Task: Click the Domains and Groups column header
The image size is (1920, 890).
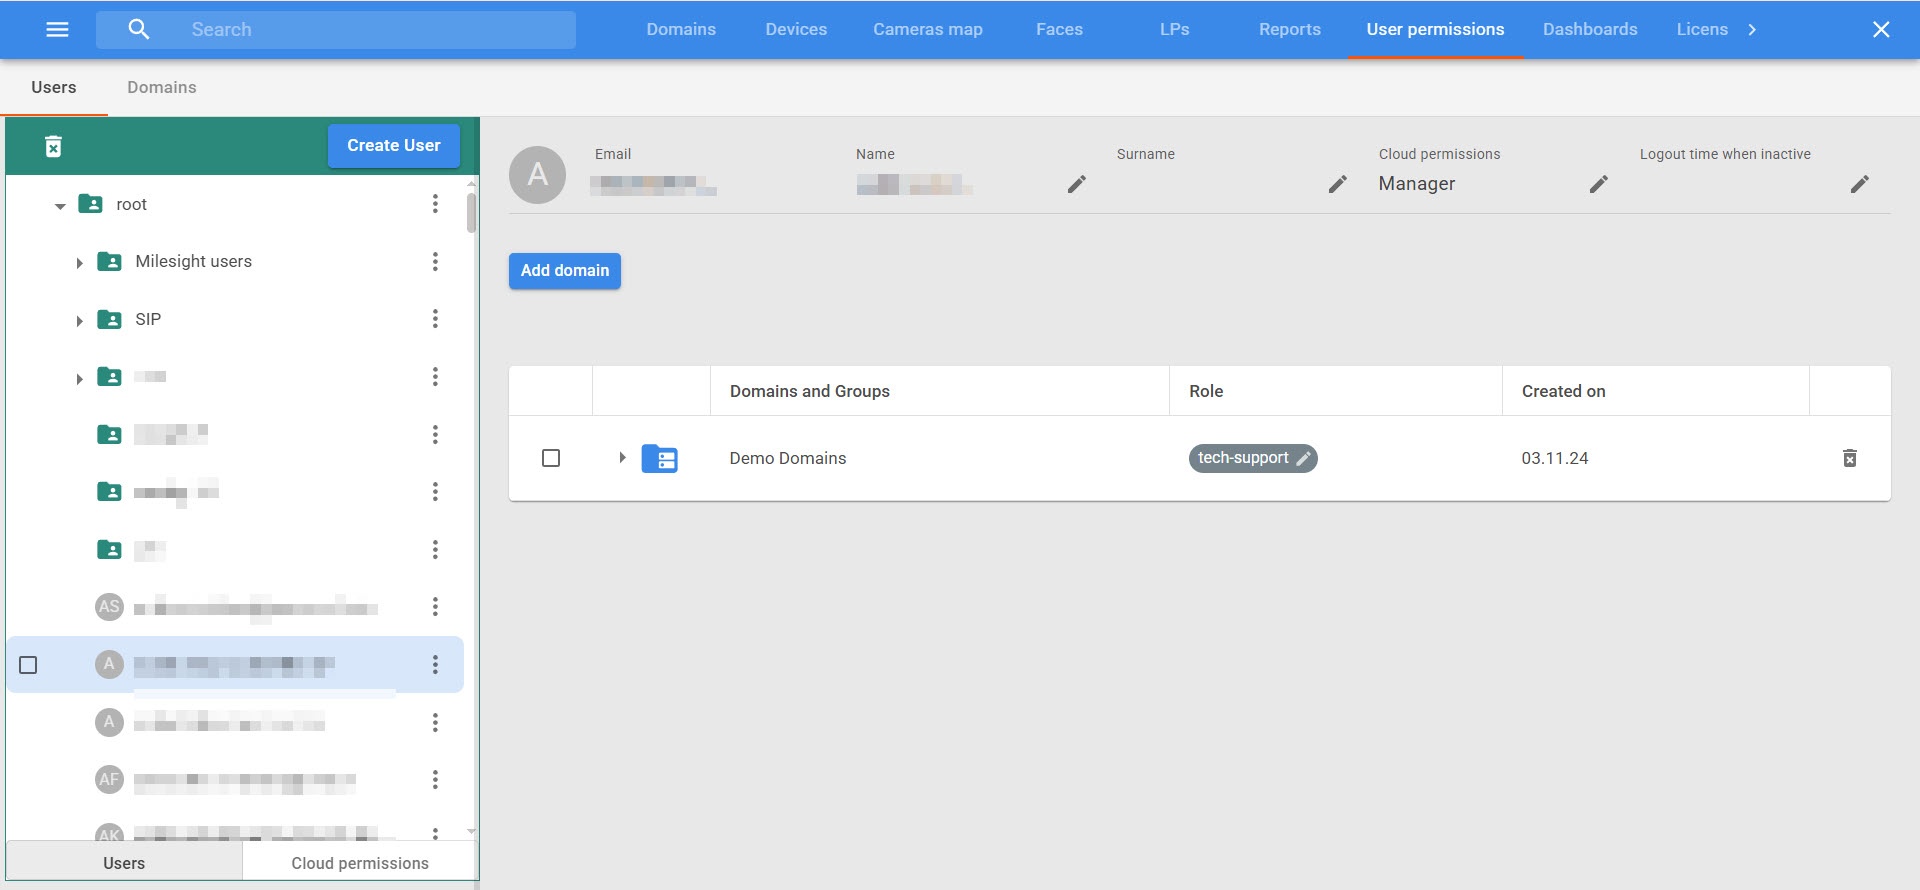Action: tap(810, 391)
